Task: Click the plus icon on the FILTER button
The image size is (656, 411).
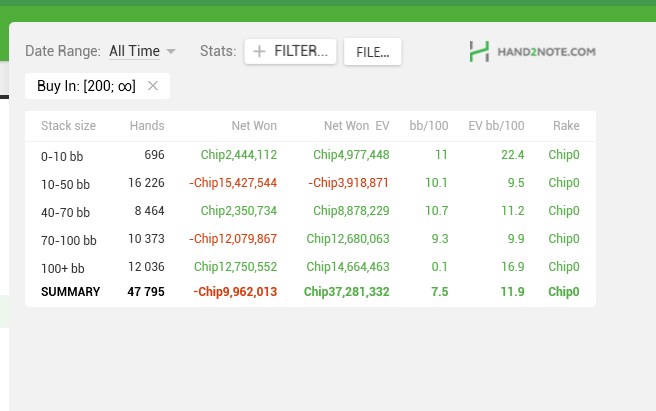Action: [259, 51]
